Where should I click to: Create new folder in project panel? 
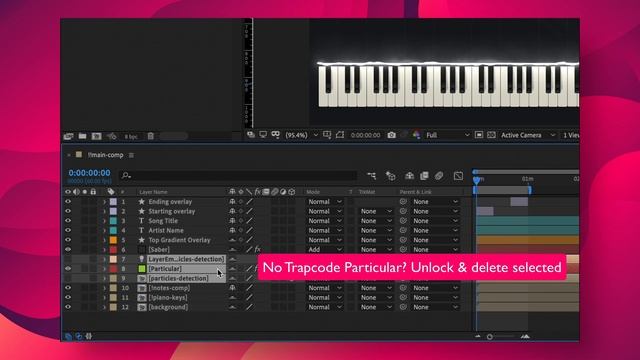82,136
